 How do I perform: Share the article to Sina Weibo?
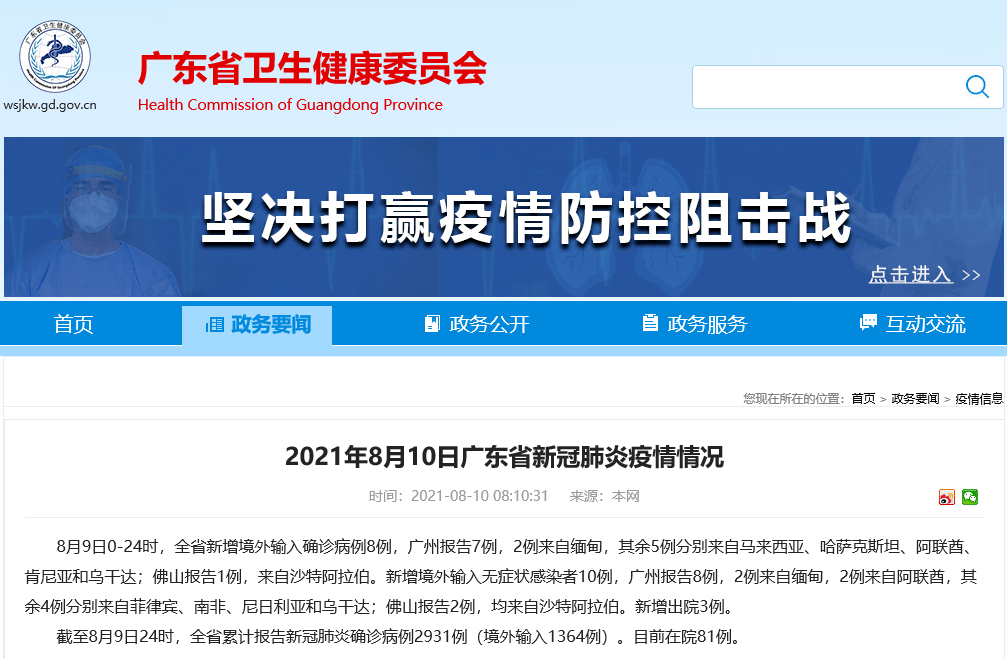pos(947,497)
